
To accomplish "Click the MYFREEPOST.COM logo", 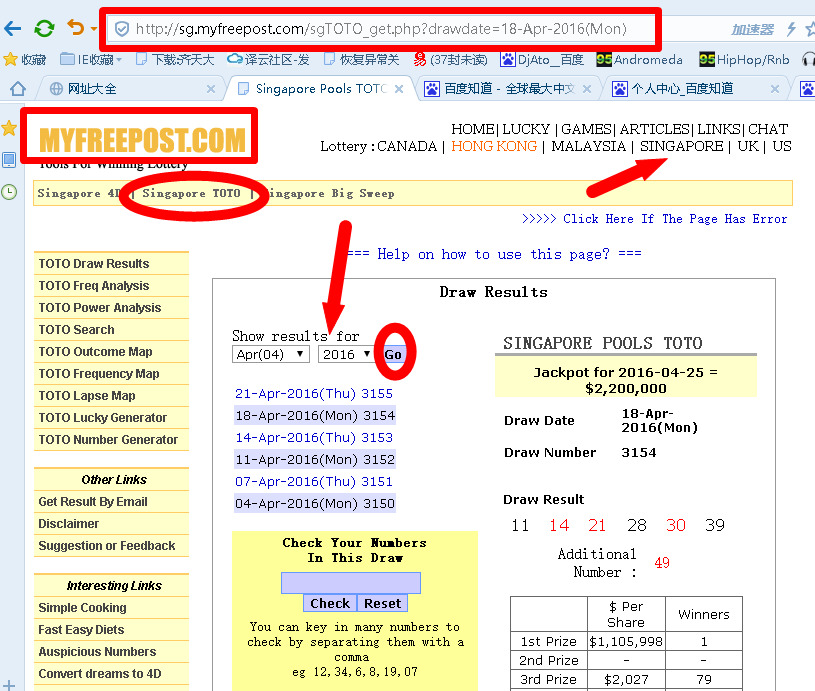I will 142,139.
